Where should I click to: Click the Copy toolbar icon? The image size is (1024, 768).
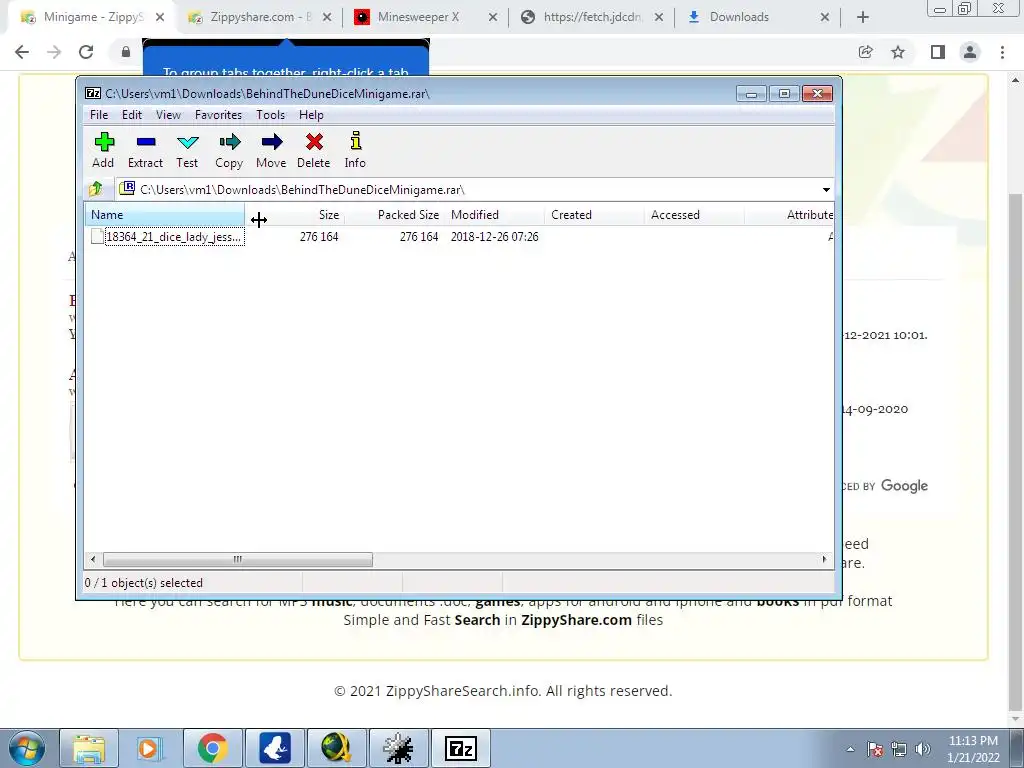click(229, 150)
